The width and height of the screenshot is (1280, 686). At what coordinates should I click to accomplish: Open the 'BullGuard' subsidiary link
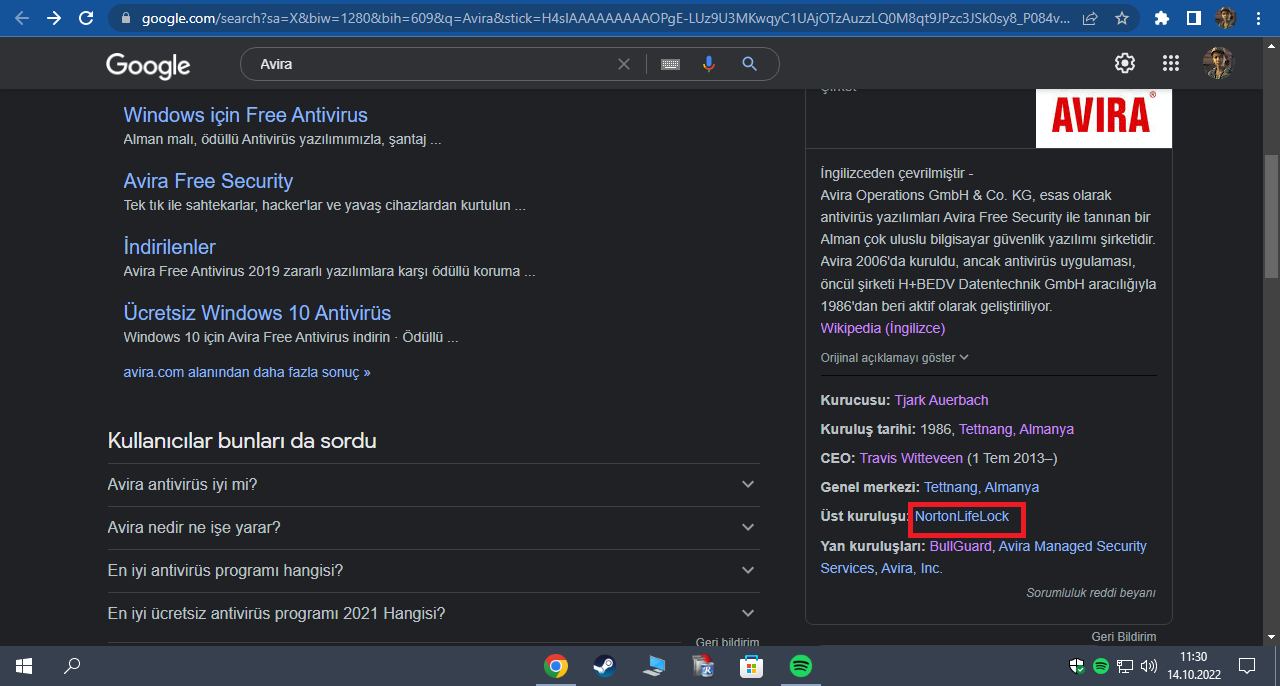click(960, 546)
